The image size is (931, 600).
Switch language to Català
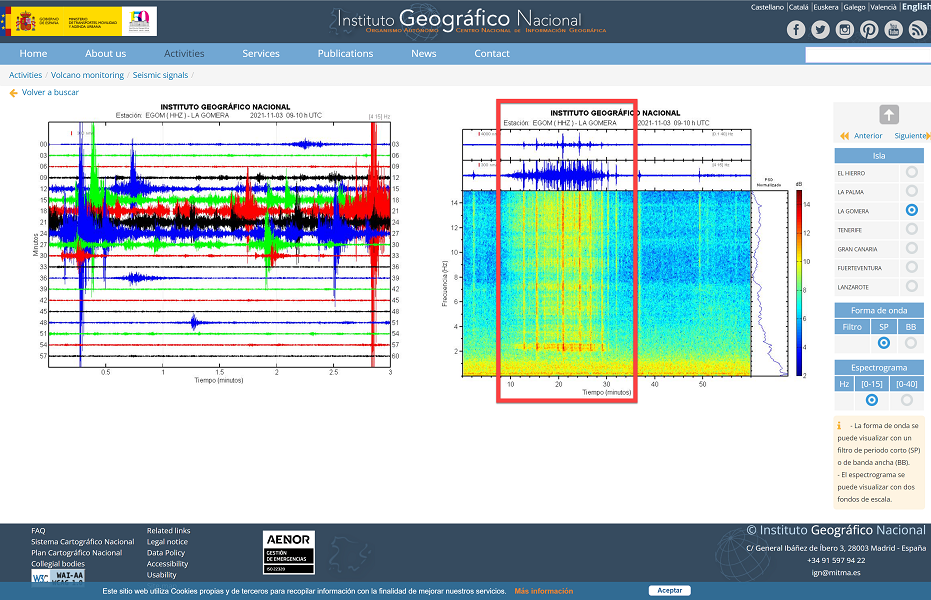(799, 7)
